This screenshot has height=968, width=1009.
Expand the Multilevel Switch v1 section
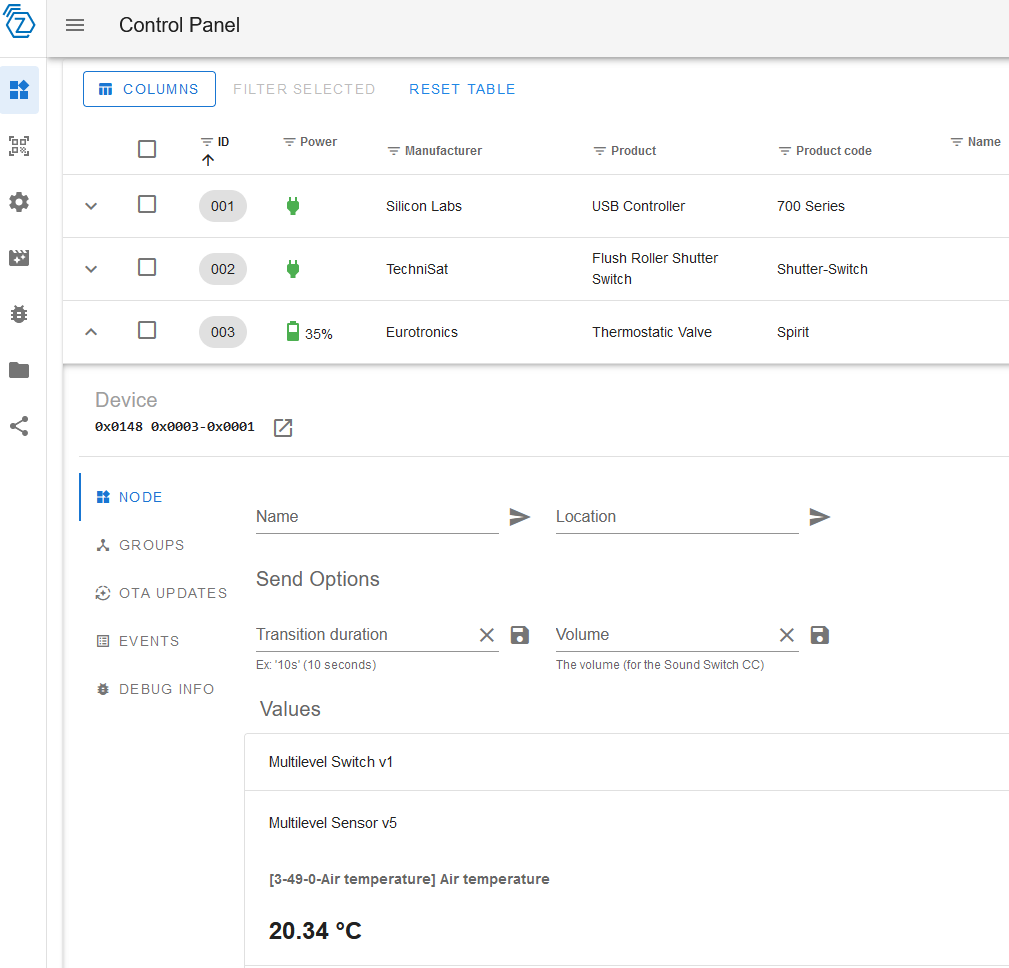(x=626, y=762)
